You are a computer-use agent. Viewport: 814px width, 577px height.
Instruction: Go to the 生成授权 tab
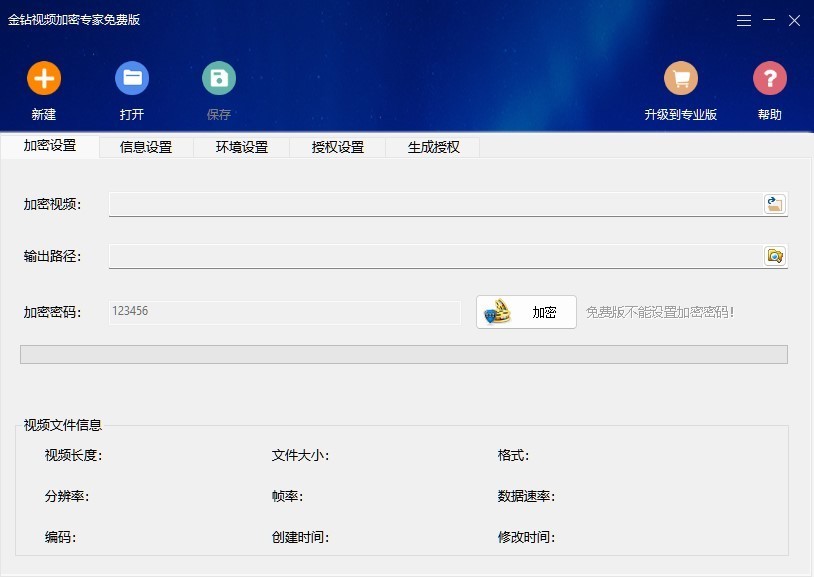tap(434, 147)
